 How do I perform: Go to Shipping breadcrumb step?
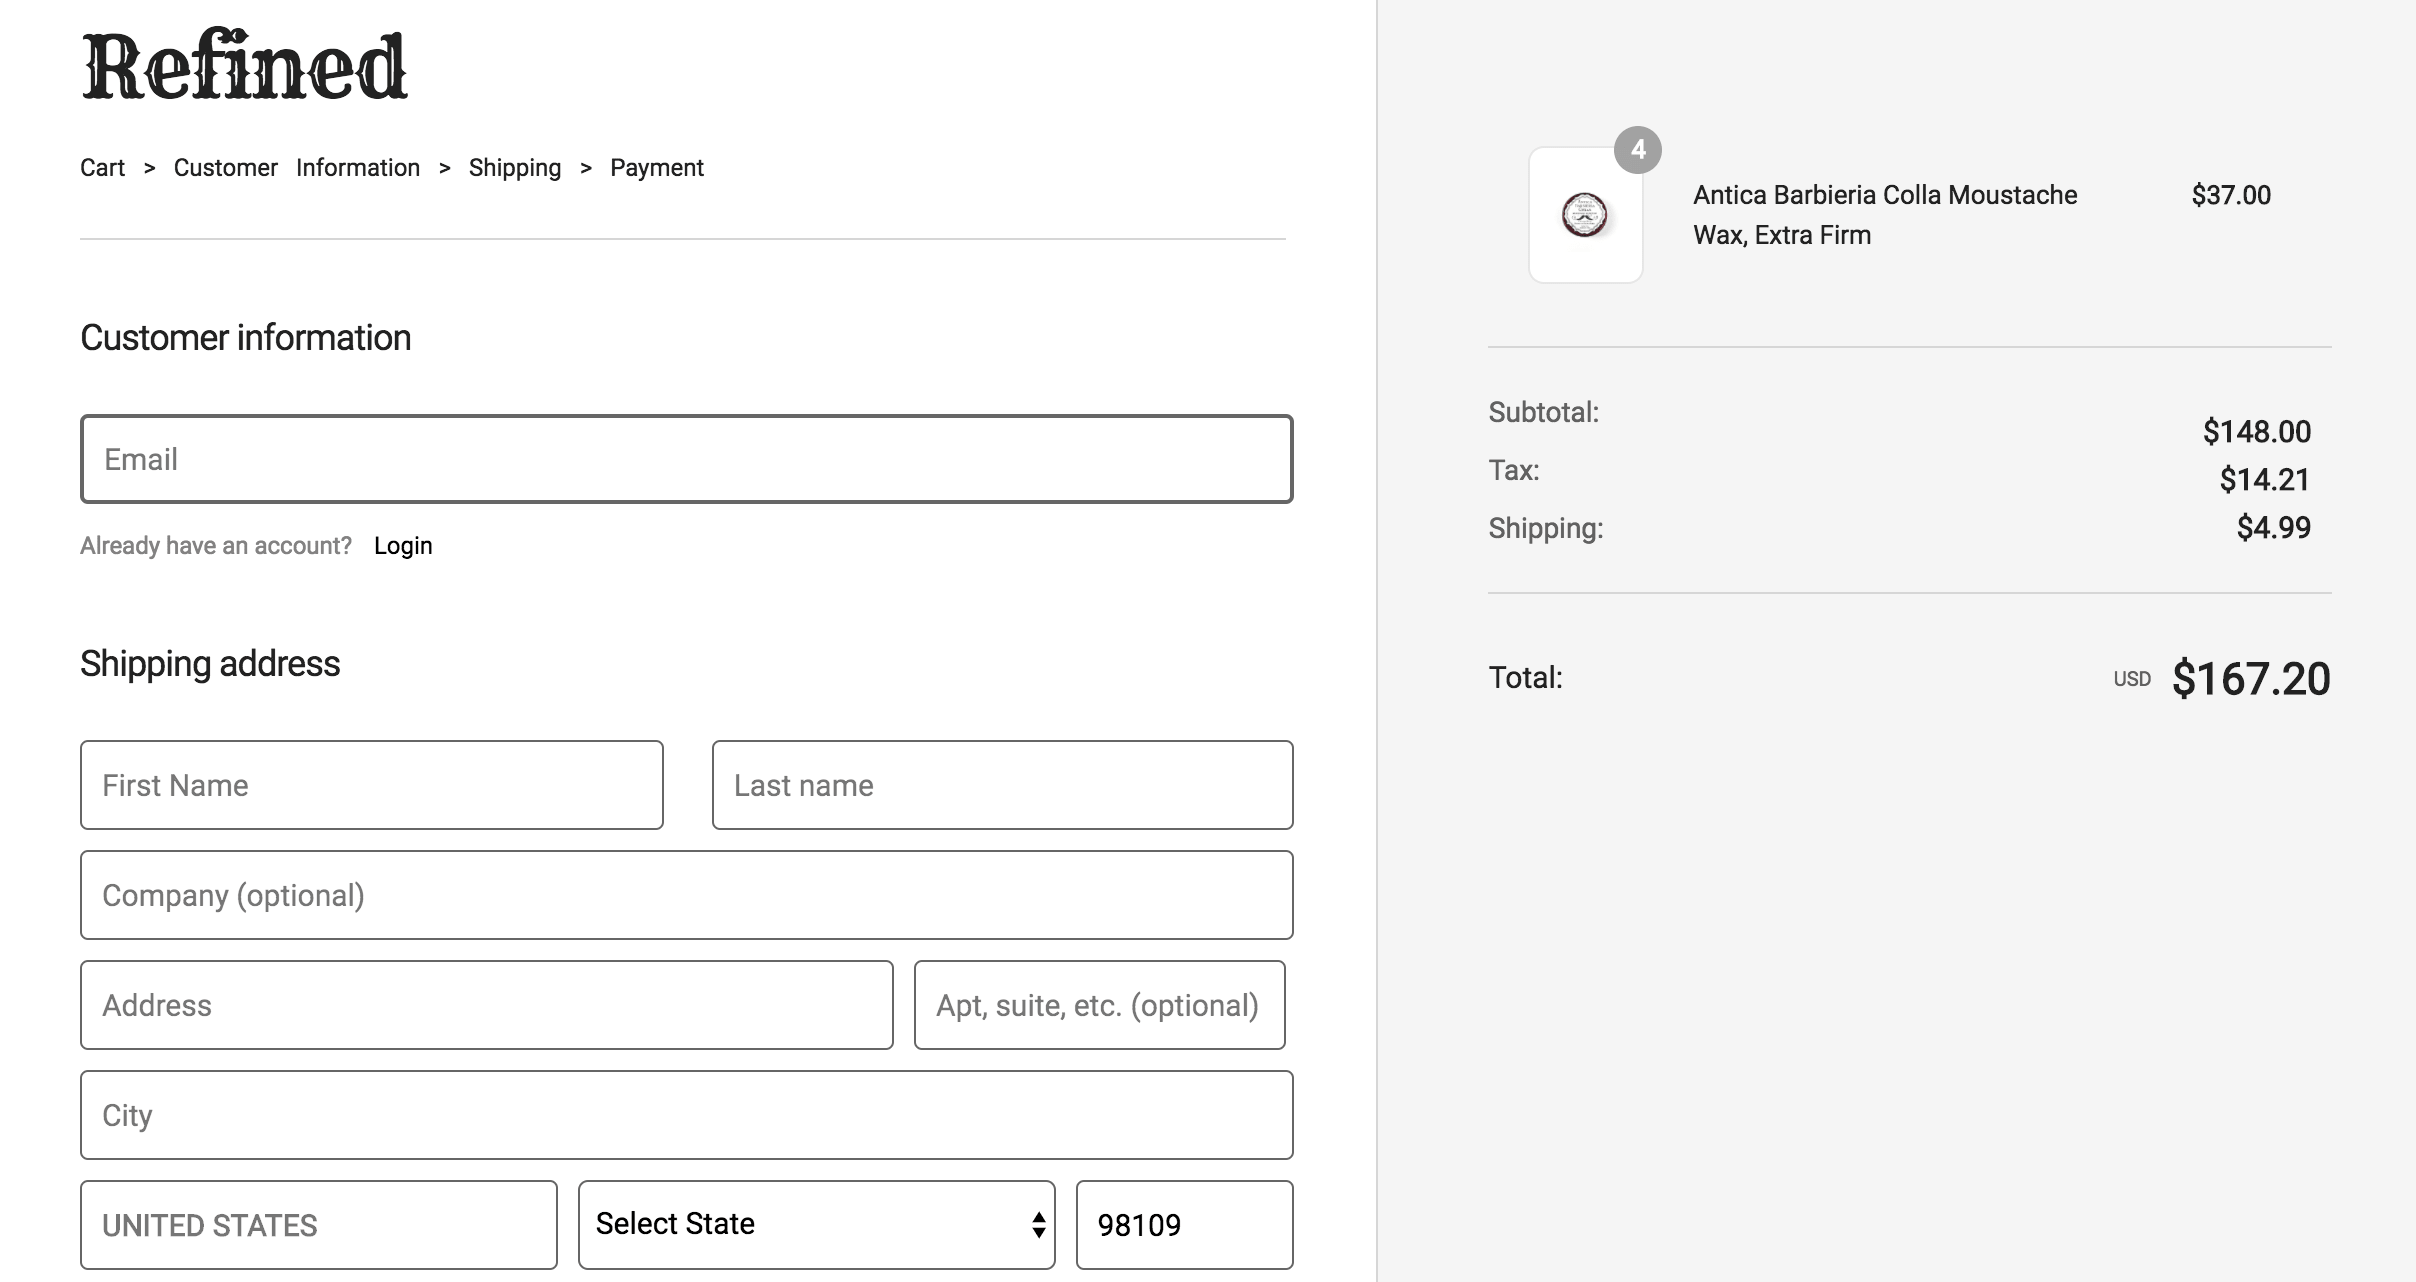coord(514,168)
